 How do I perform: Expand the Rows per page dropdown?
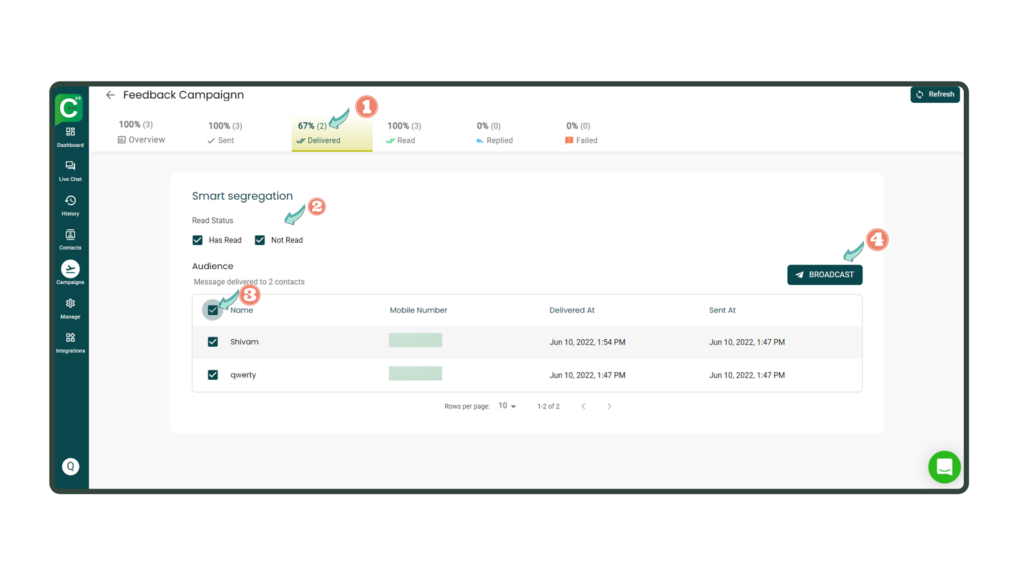(507, 406)
